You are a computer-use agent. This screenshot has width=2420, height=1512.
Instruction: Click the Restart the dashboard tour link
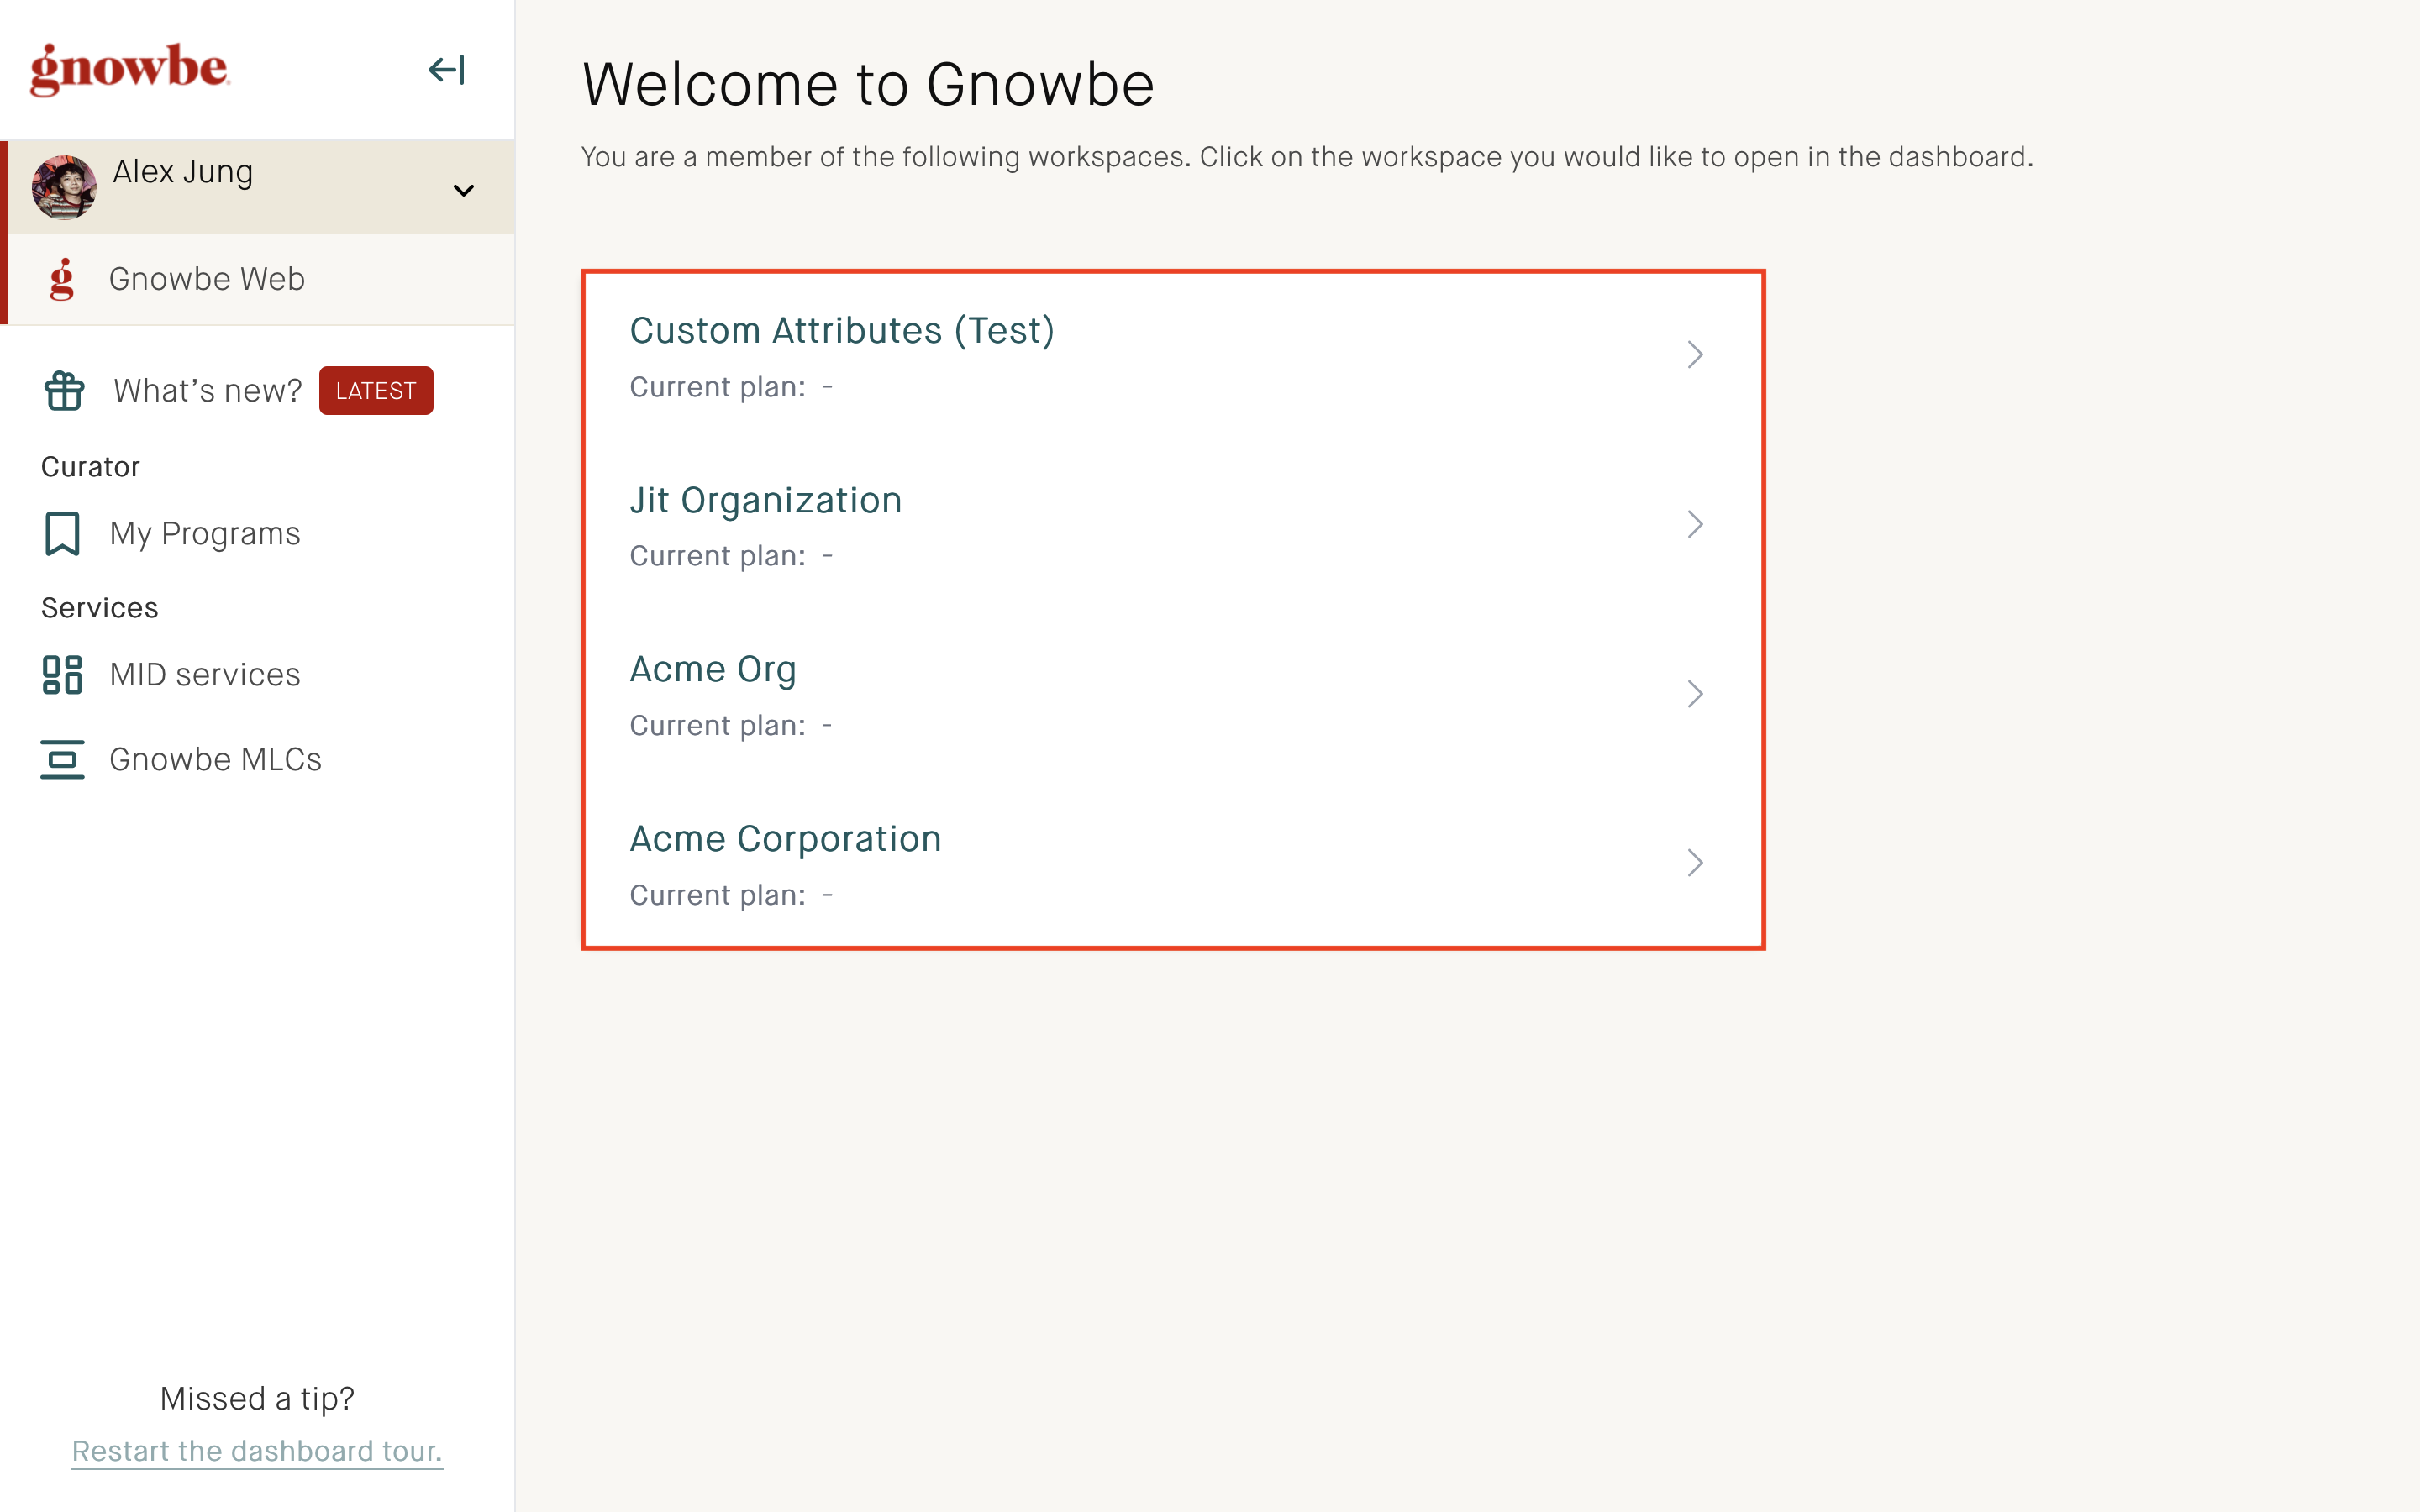coord(256,1451)
